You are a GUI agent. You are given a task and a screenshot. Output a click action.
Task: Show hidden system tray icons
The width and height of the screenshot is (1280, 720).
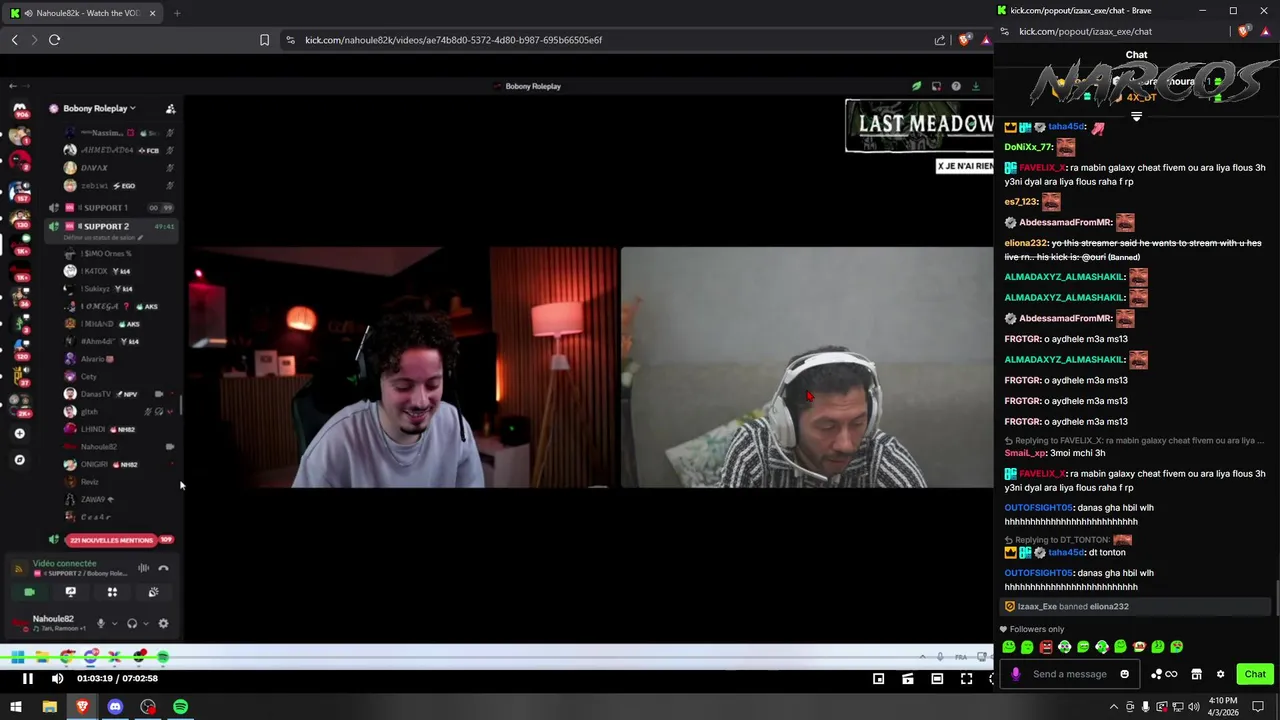(x=1114, y=707)
